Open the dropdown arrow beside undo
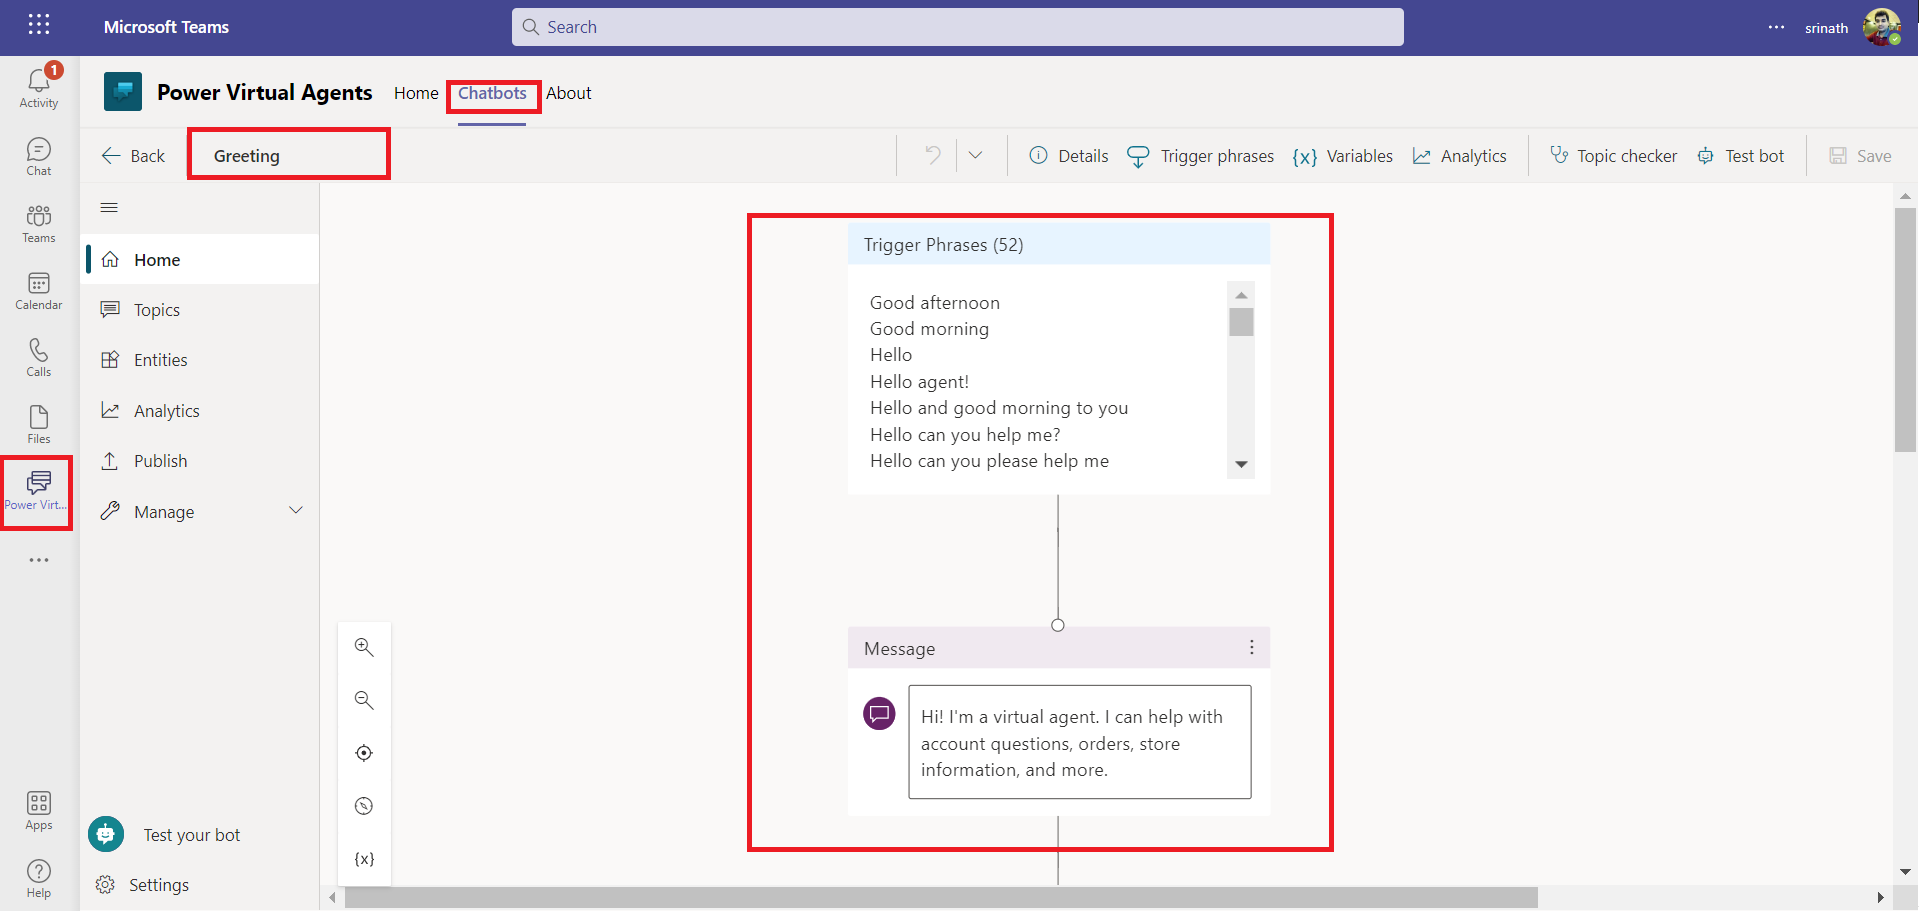 point(975,155)
